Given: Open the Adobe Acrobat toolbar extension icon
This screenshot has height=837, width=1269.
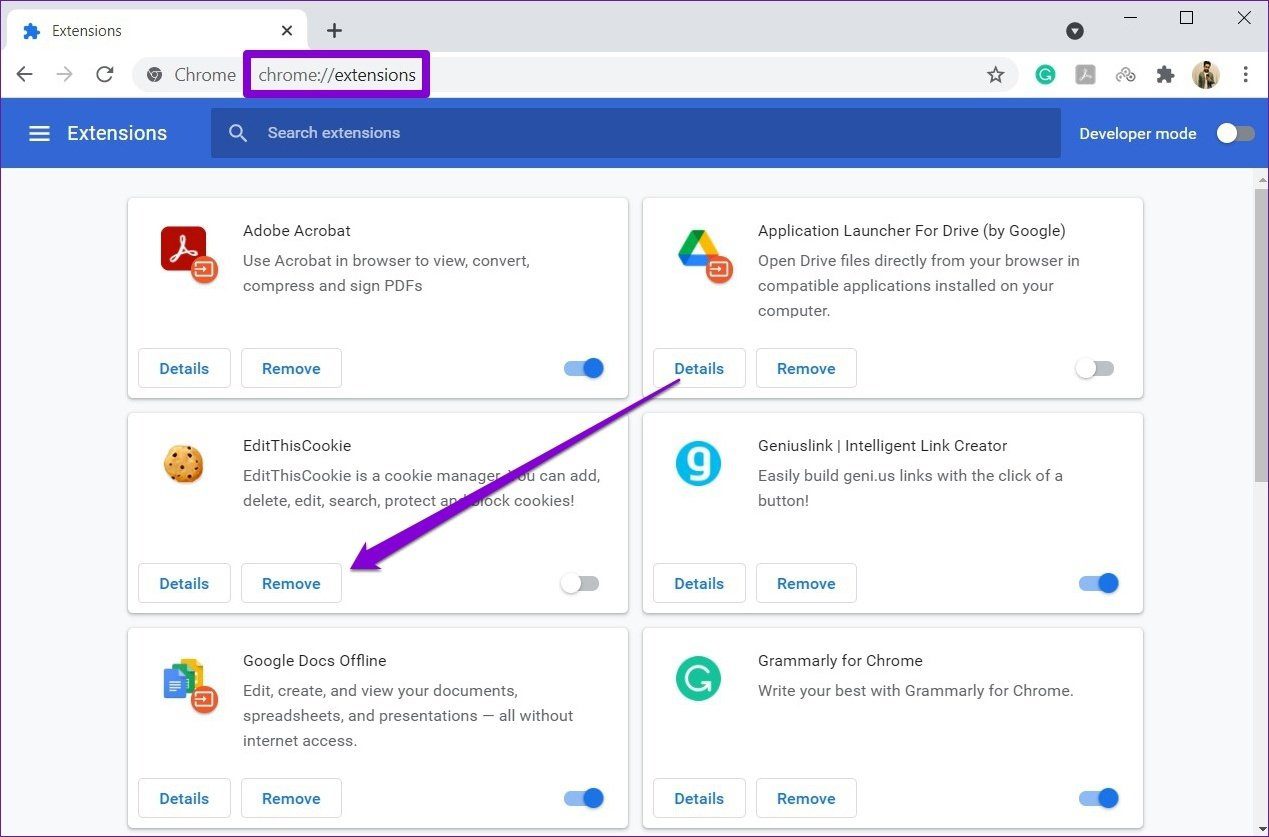Looking at the screenshot, I should (1085, 74).
